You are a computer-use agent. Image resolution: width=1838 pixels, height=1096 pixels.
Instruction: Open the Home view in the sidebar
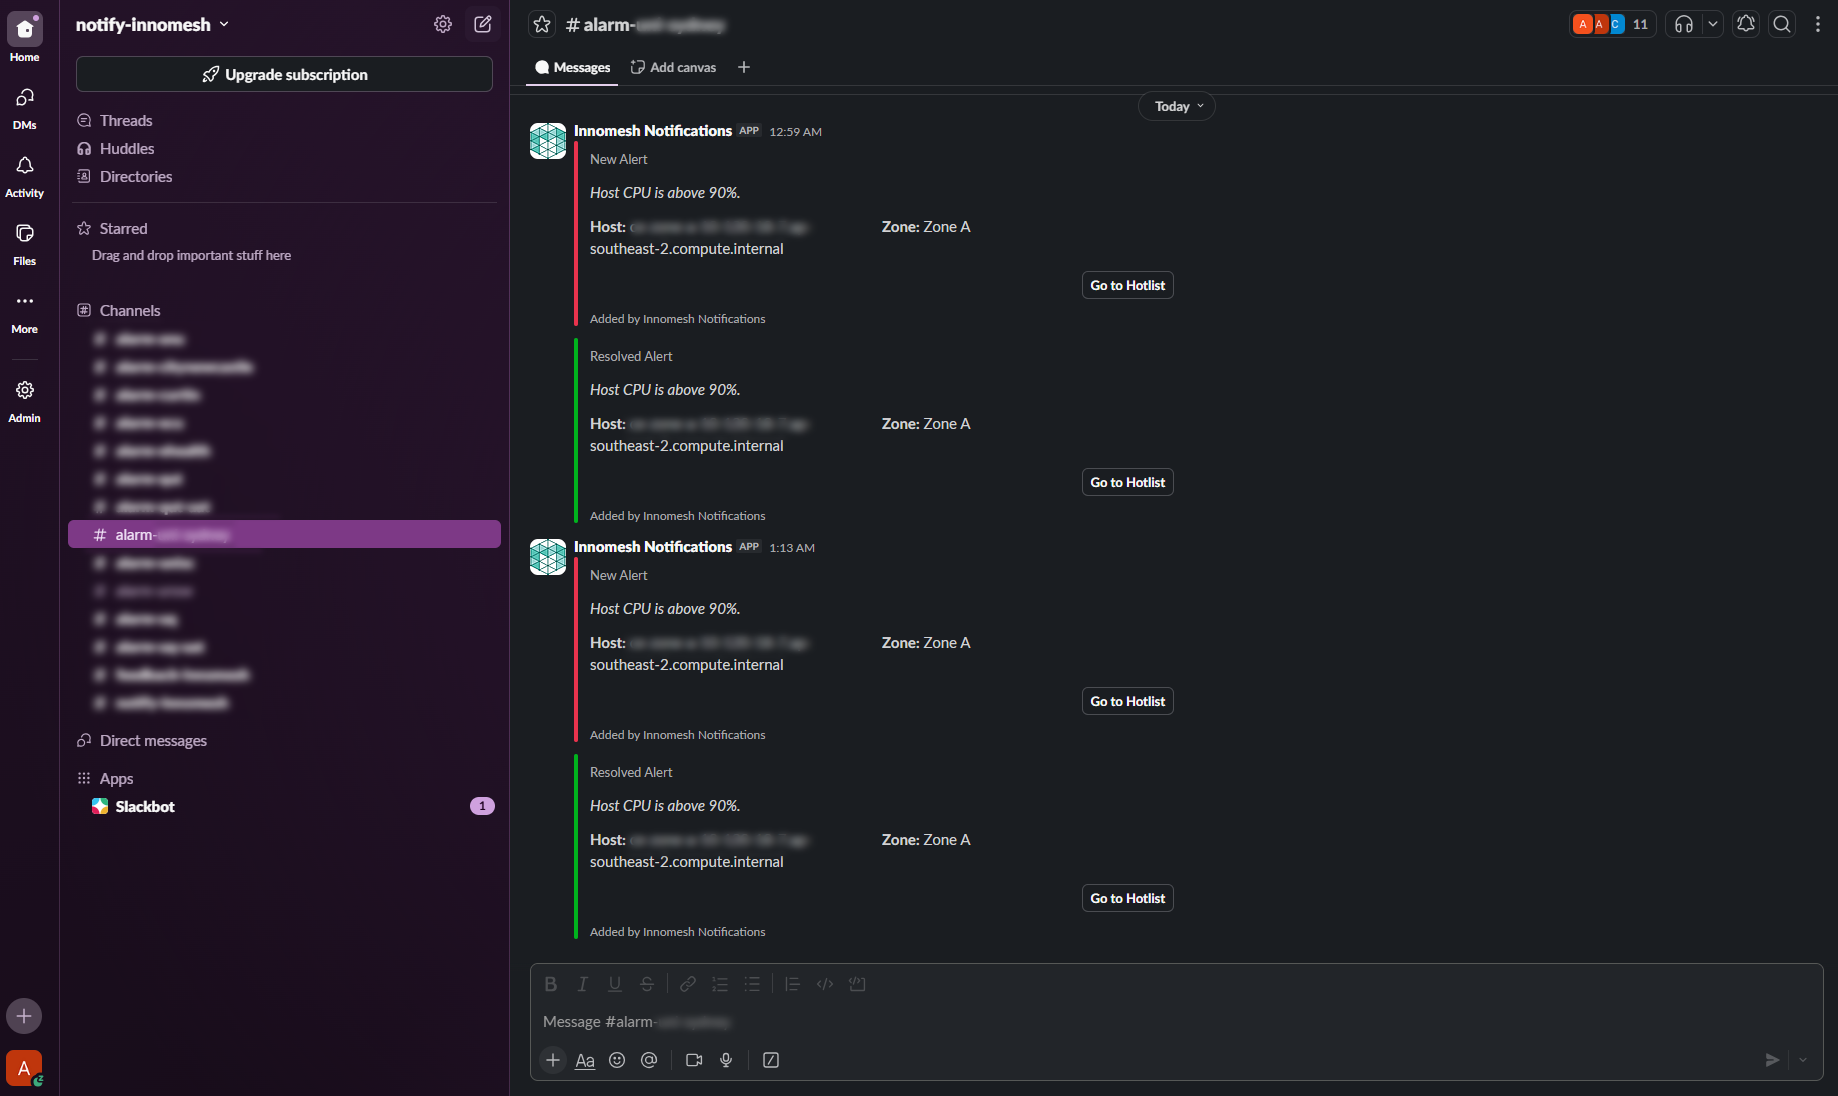[x=24, y=38]
